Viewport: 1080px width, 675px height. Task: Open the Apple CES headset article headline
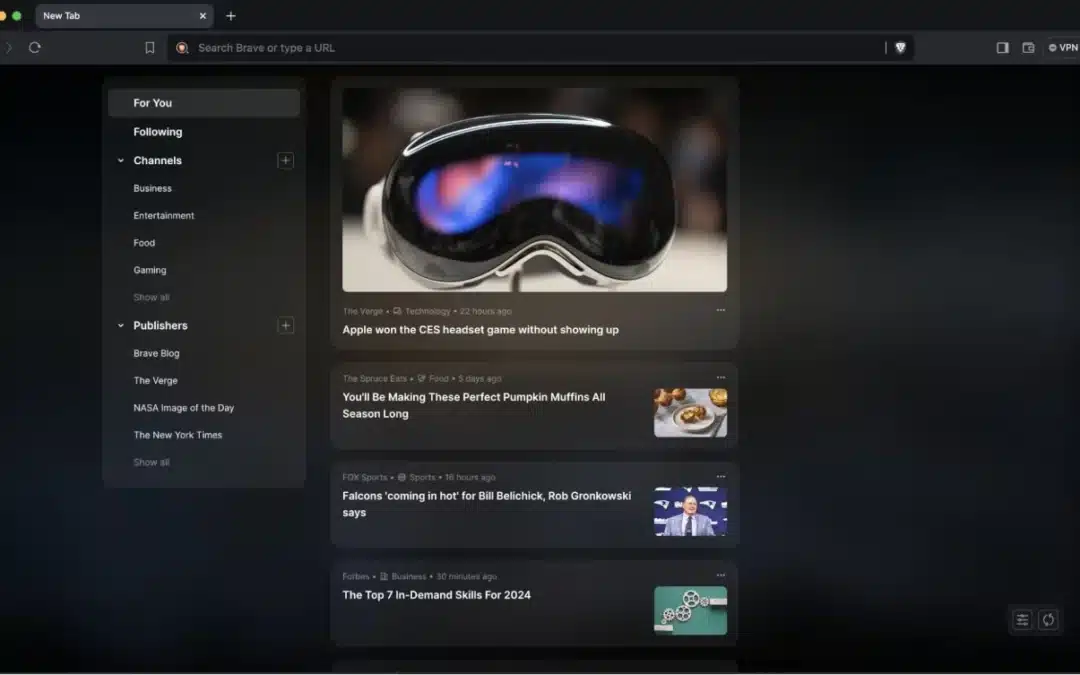coord(480,330)
